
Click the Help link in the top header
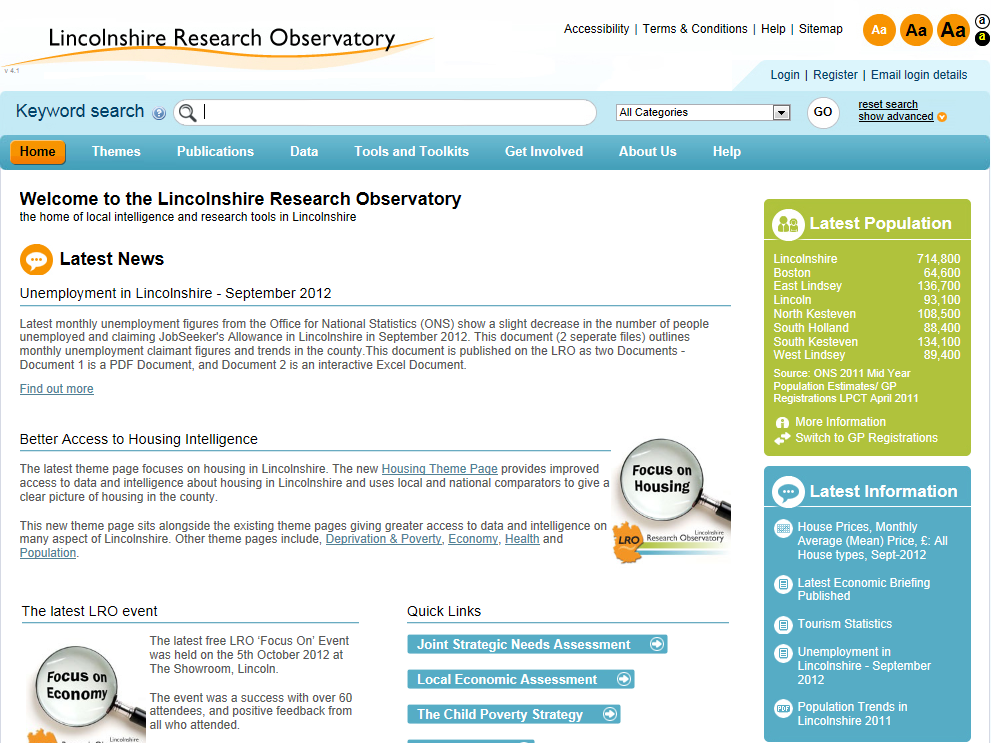773,29
